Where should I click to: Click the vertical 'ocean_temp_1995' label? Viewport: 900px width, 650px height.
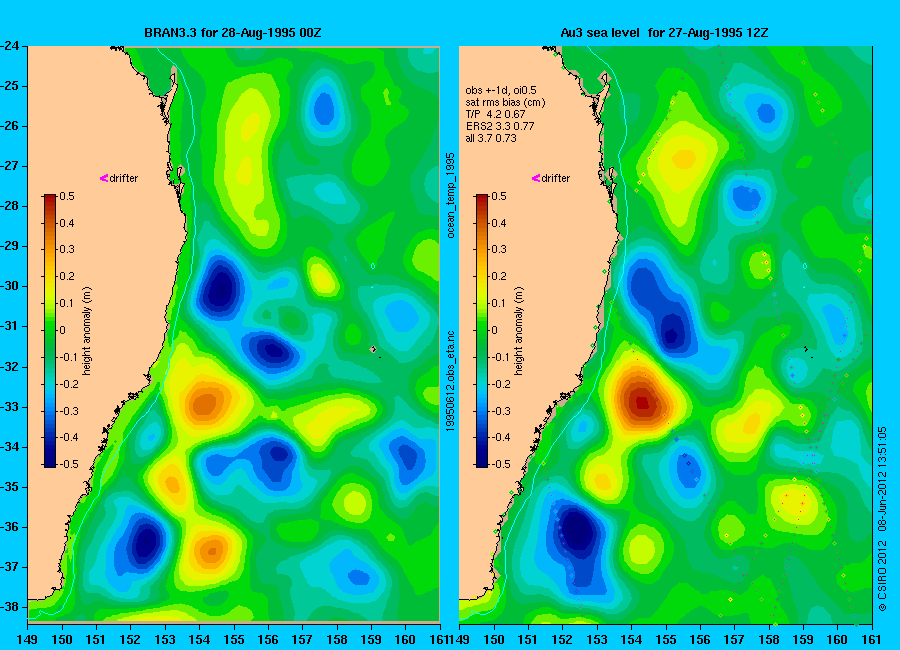point(451,195)
